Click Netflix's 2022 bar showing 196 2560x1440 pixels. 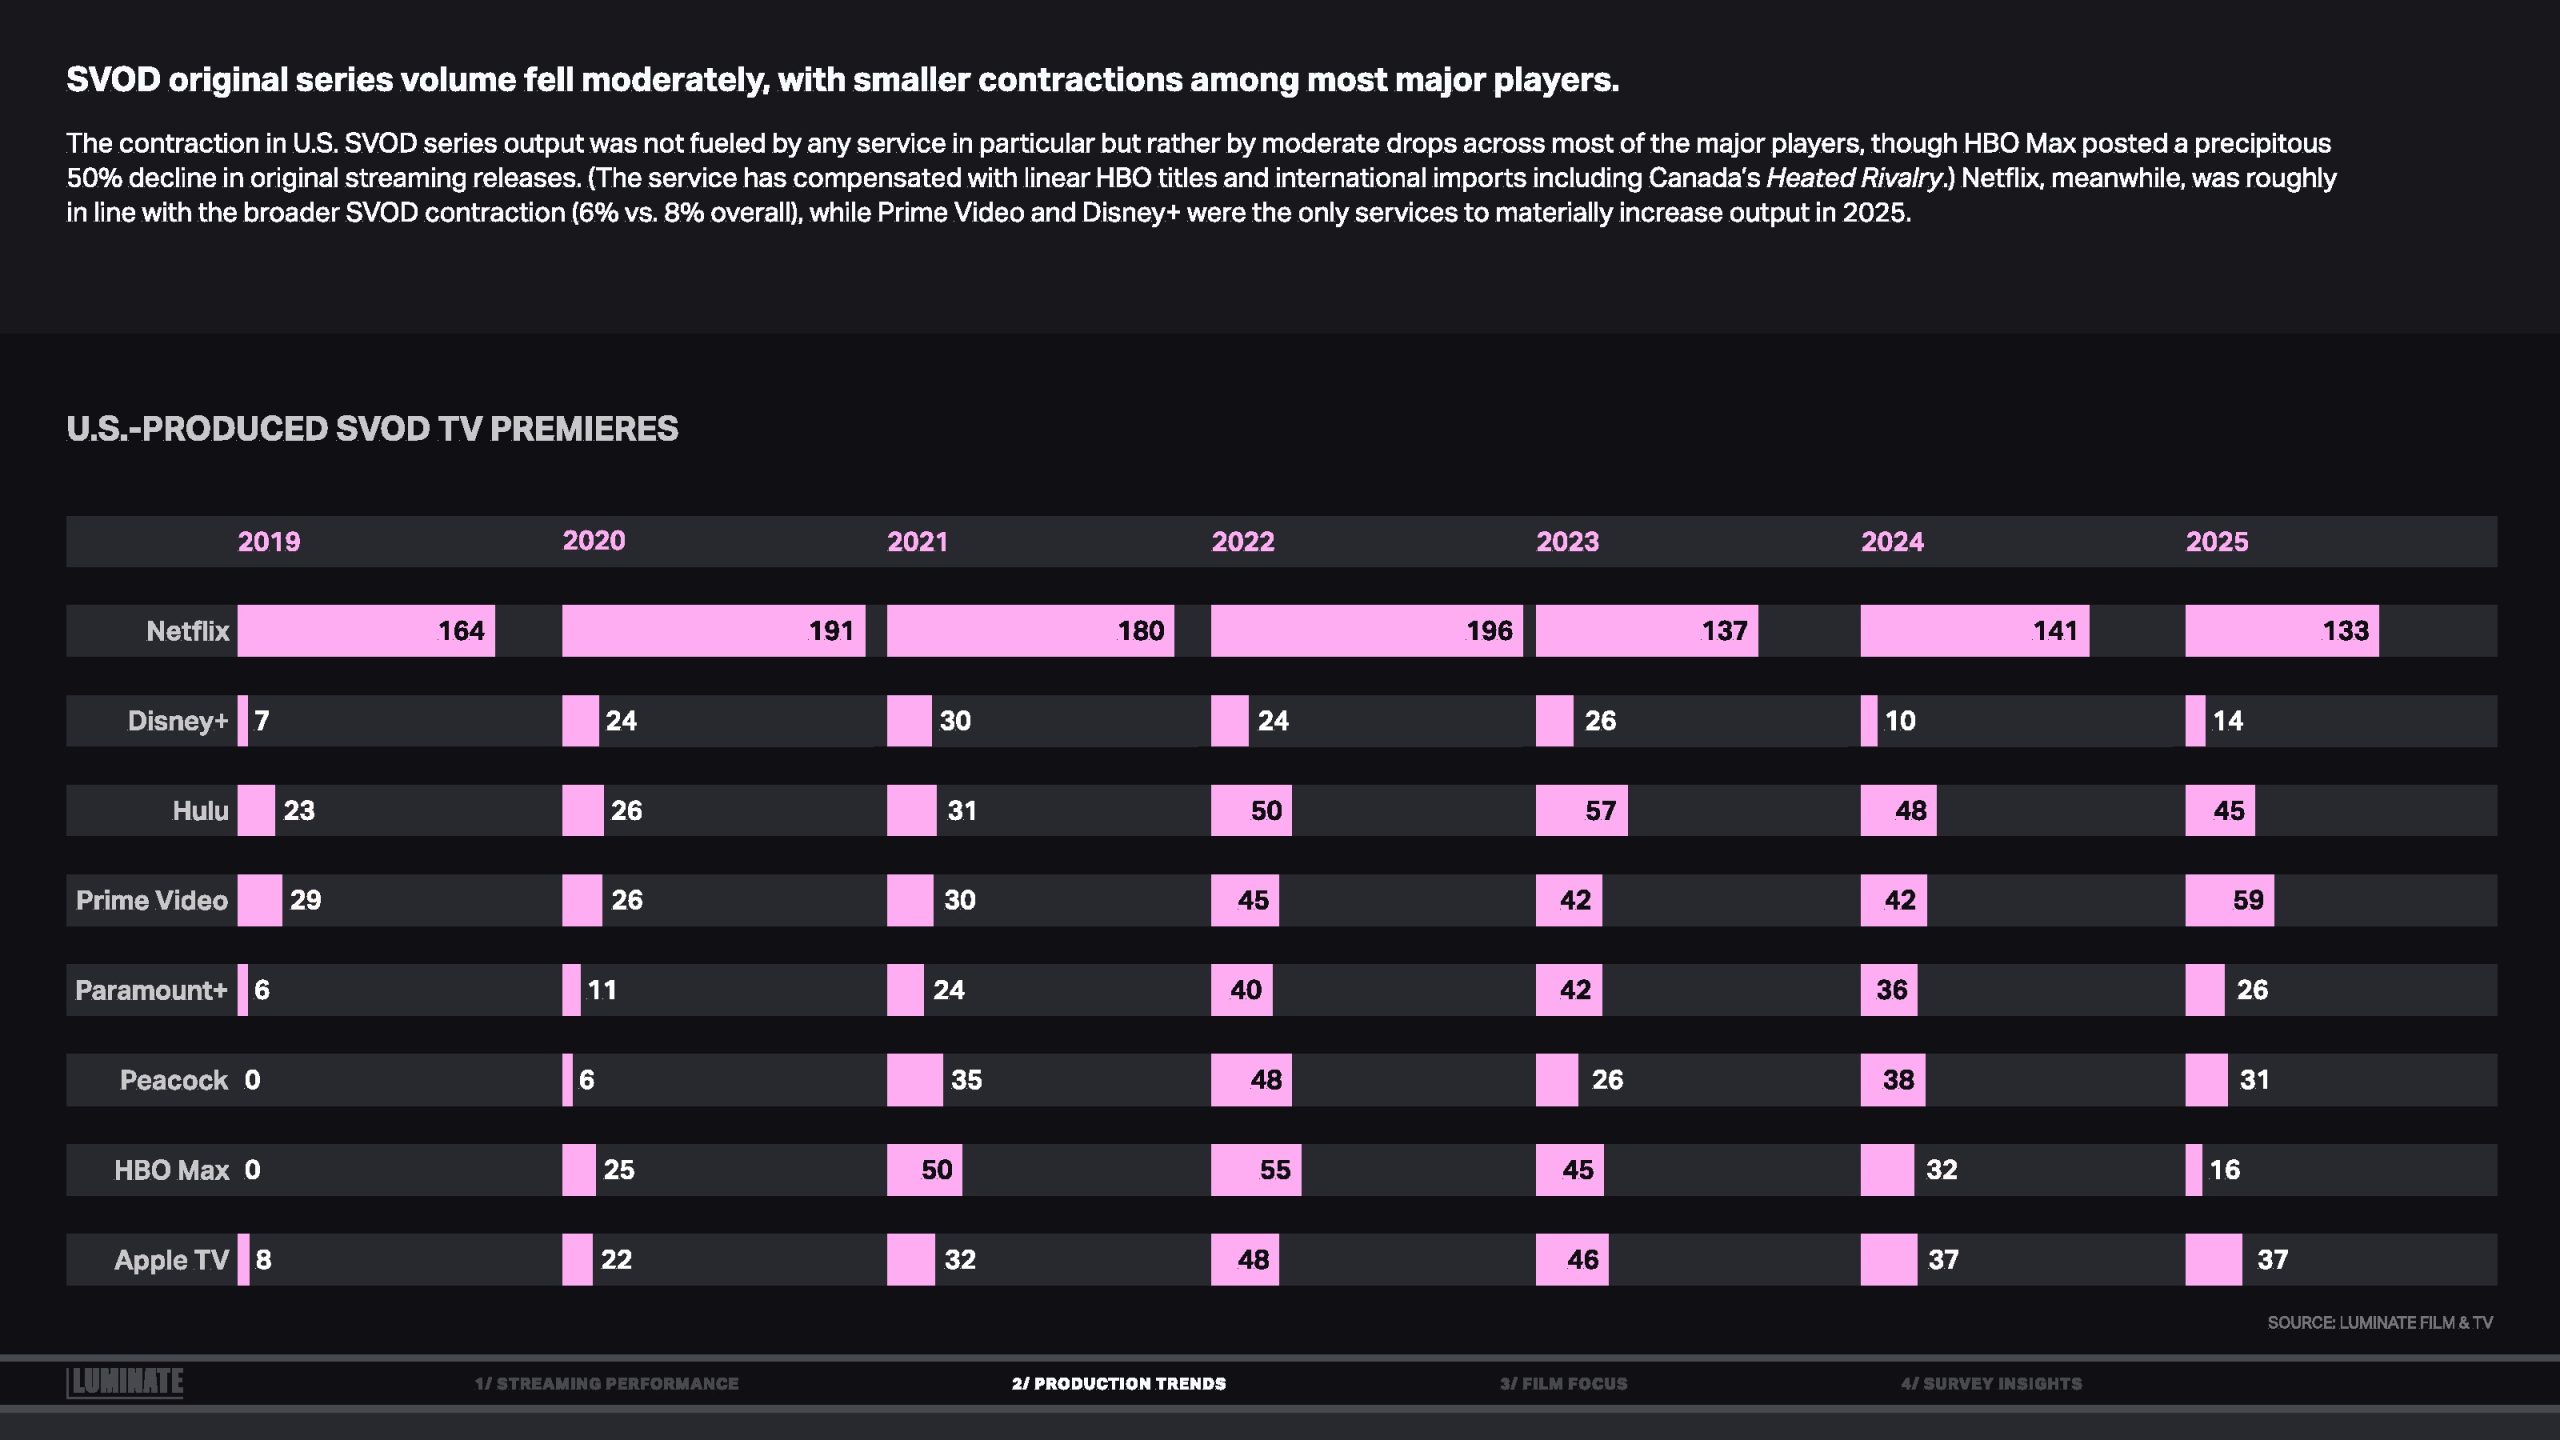[1366, 631]
